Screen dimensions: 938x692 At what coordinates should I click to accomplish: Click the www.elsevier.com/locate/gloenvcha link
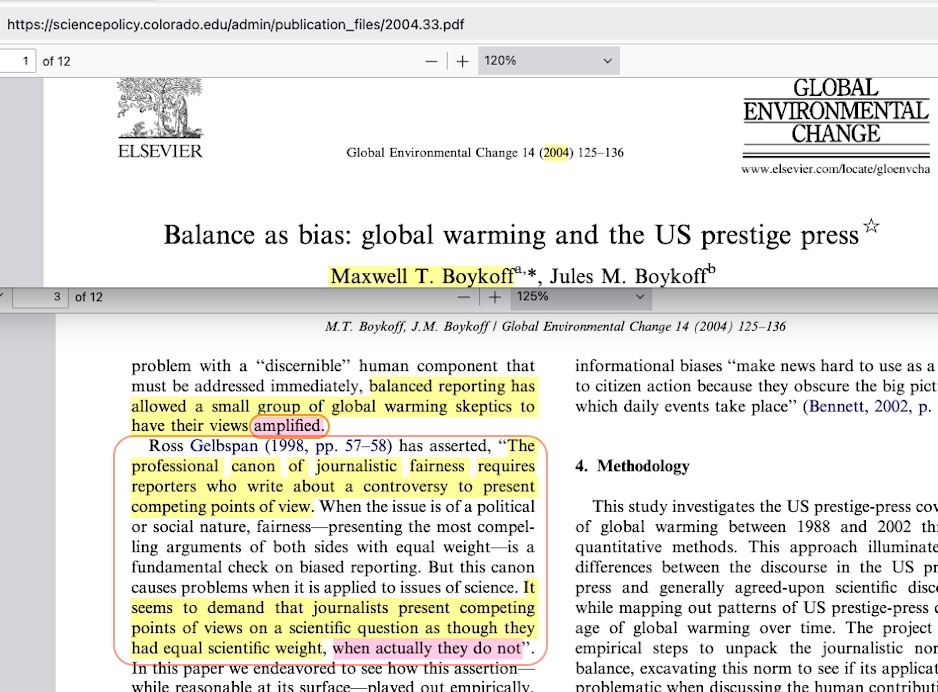click(835, 170)
